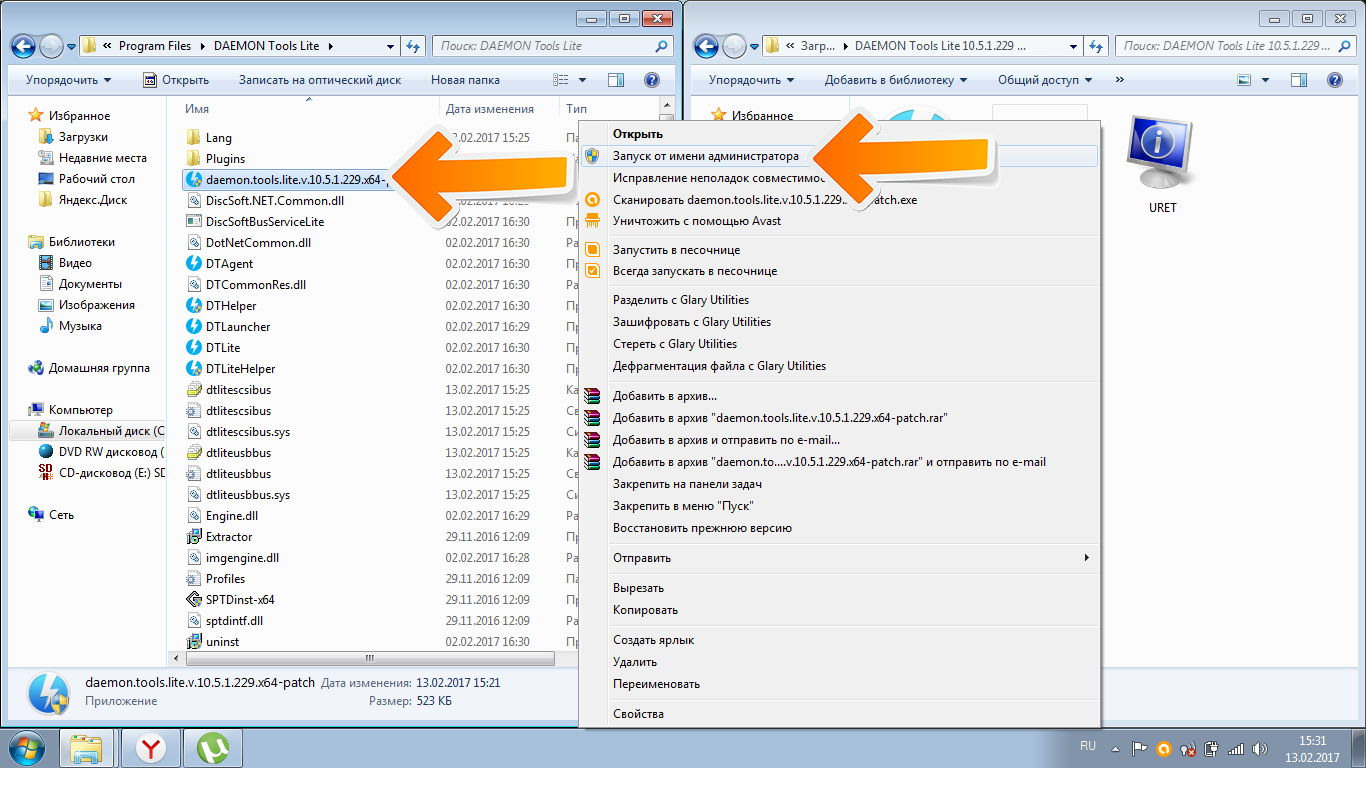This screenshot has width=1366, height=809.
Task: Open Yandex Browser from taskbar
Action: click(x=151, y=748)
